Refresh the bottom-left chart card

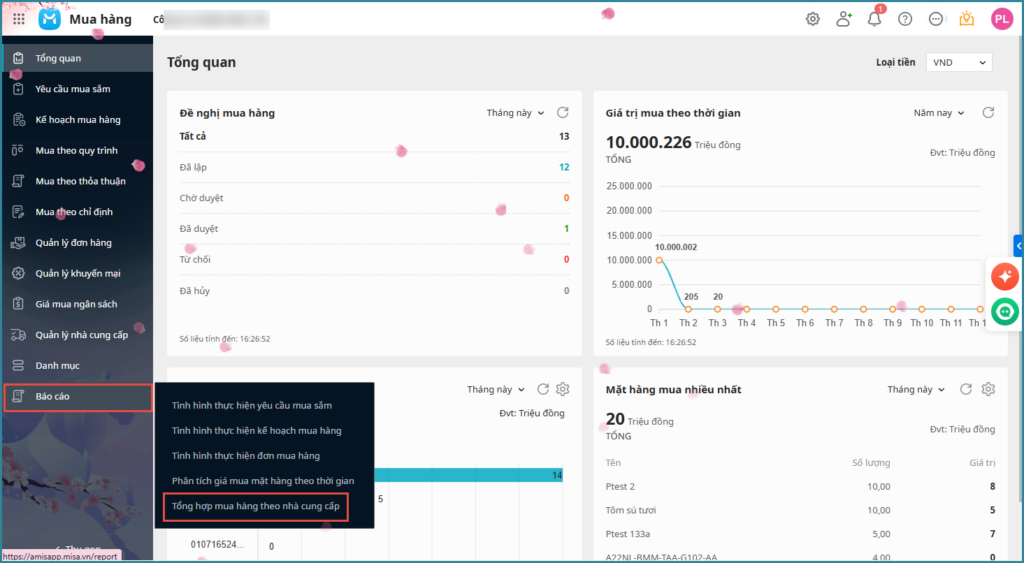coord(543,389)
